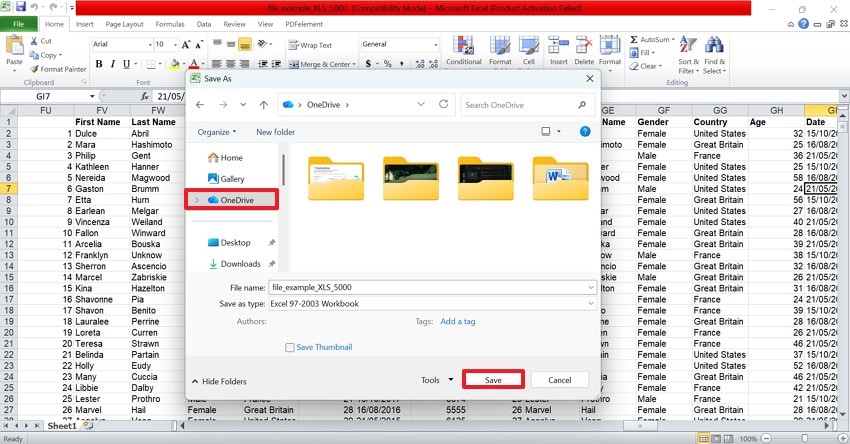850x444 pixels.
Task: Open the Tools dropdown
Action: (437, 380)
